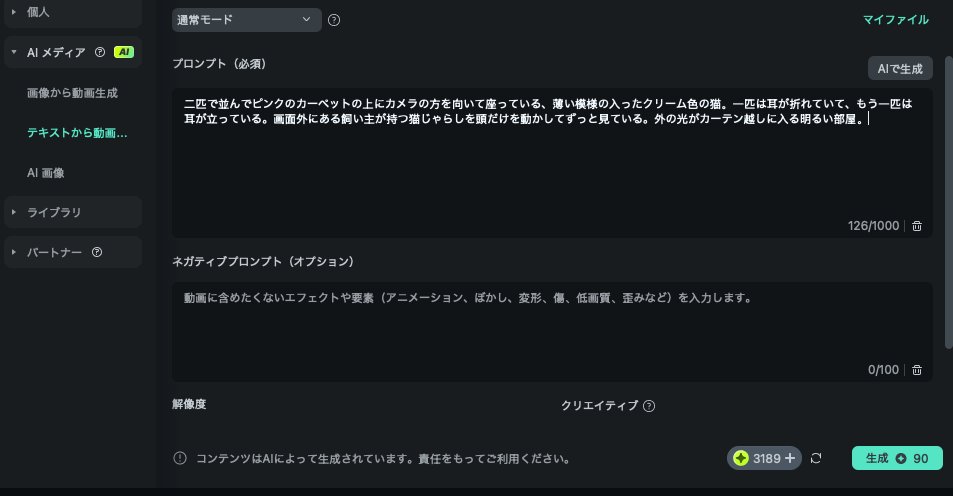Click help icon next to クリエイティブ

click(649, 406)
